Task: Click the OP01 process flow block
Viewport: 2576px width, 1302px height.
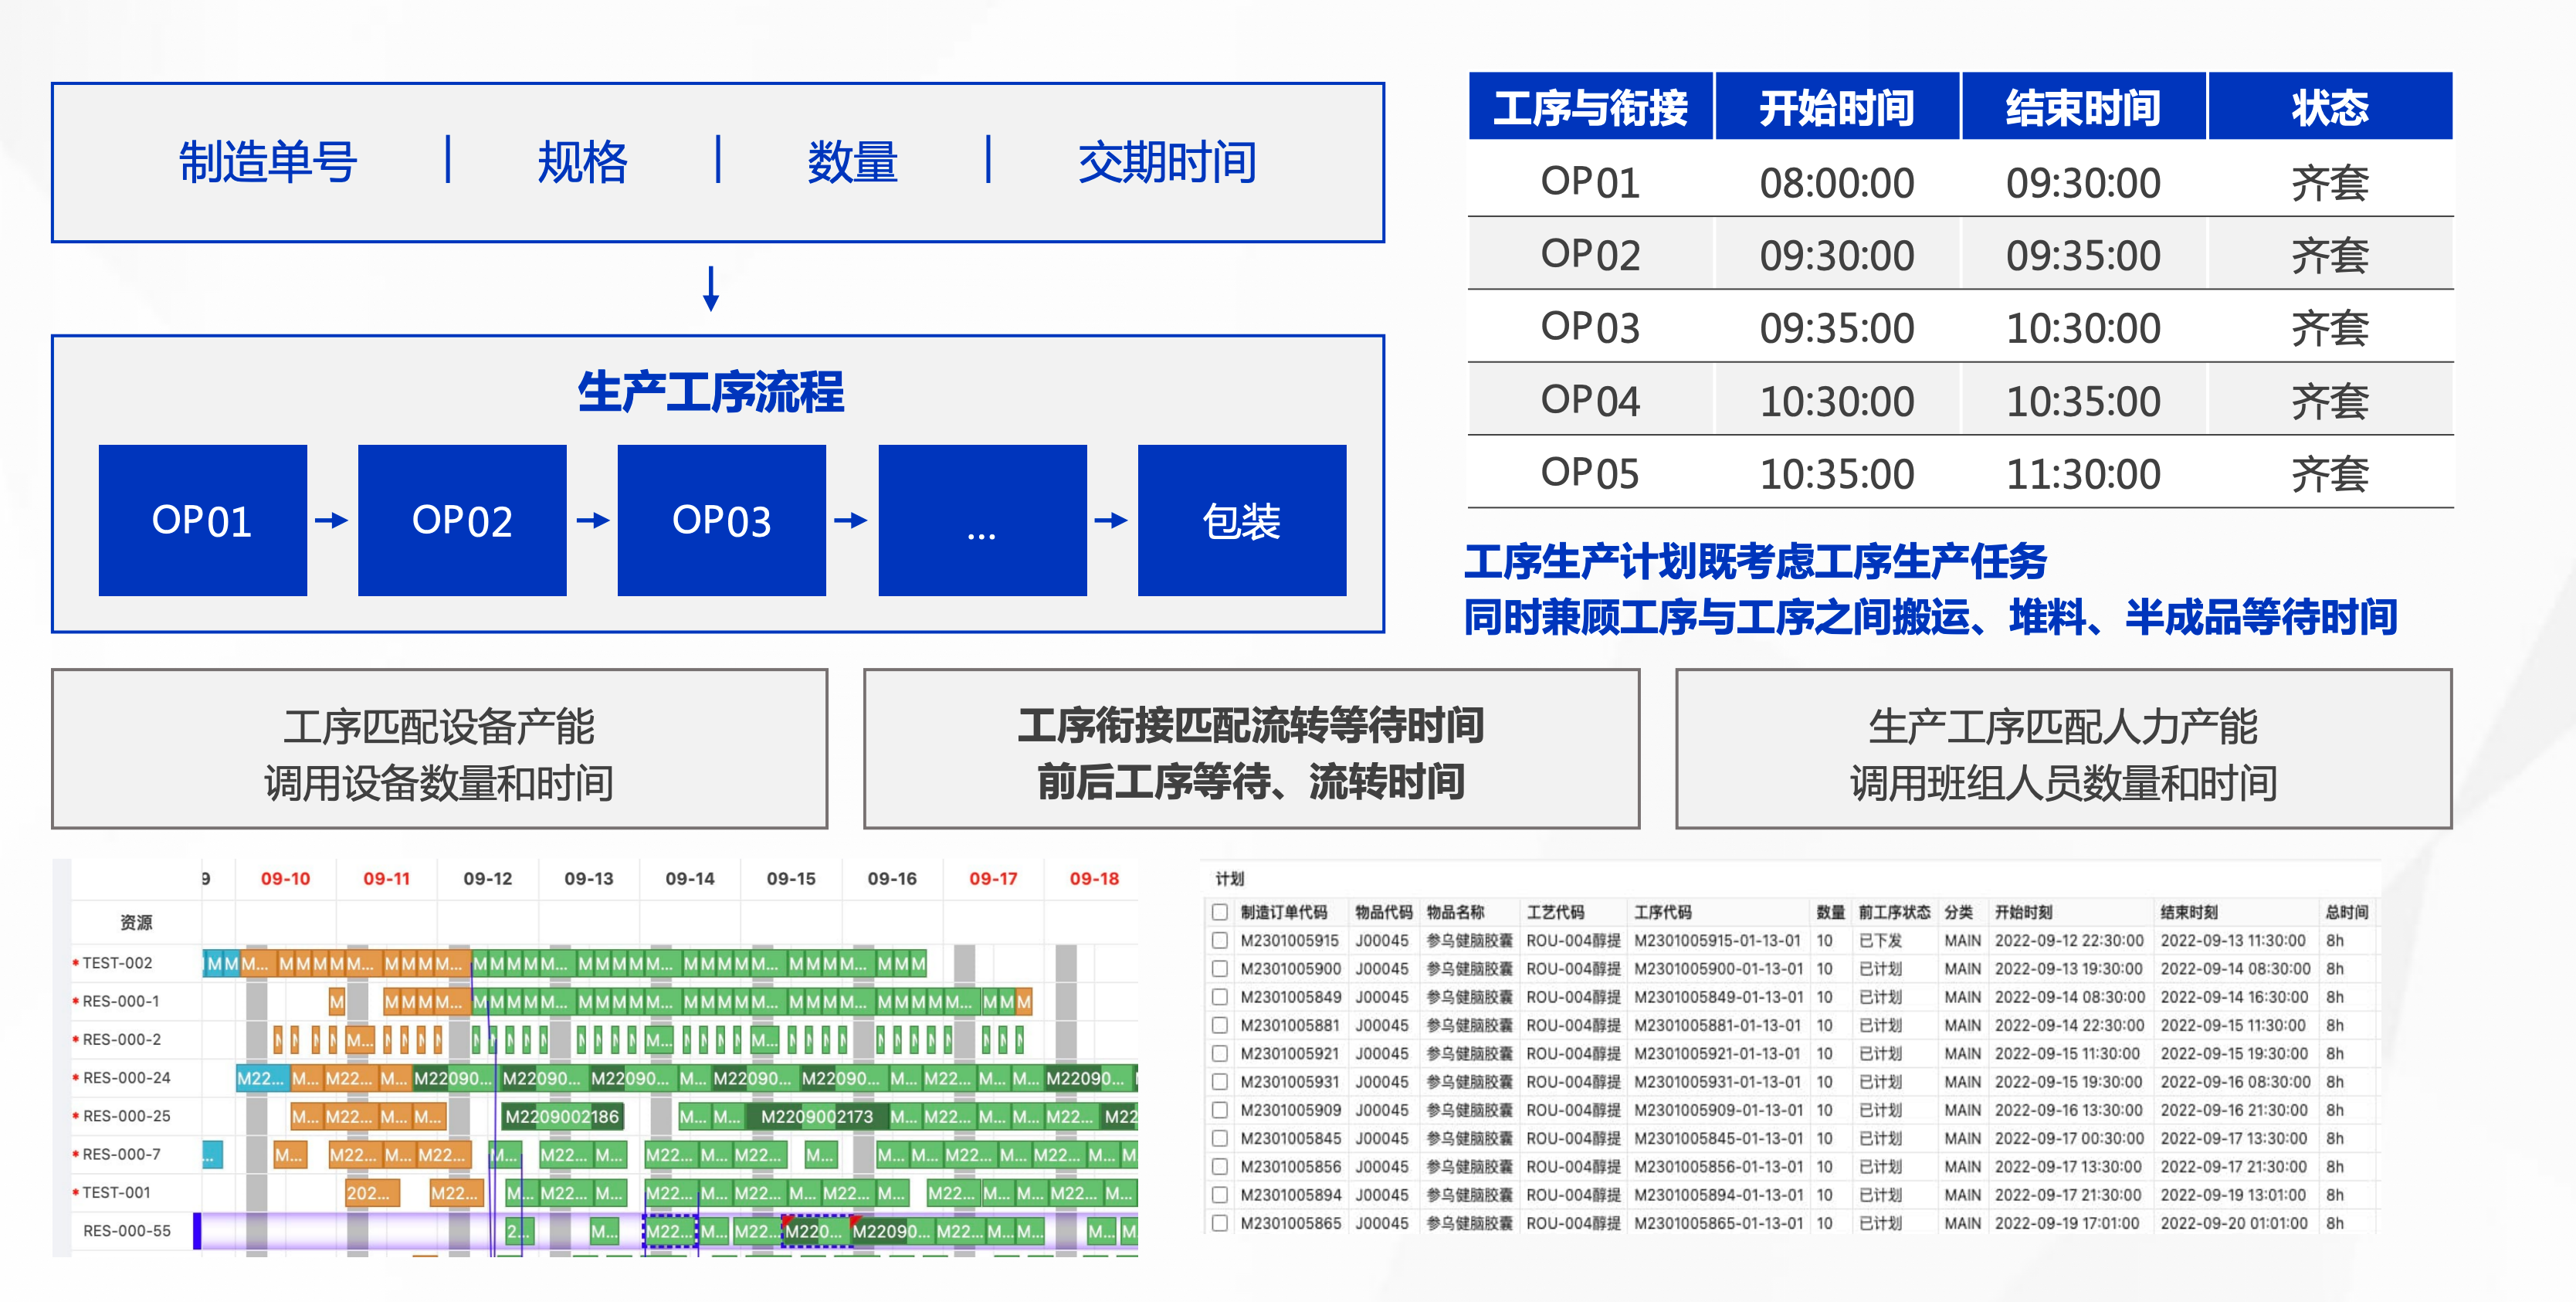Action: (x=202, y=520)
